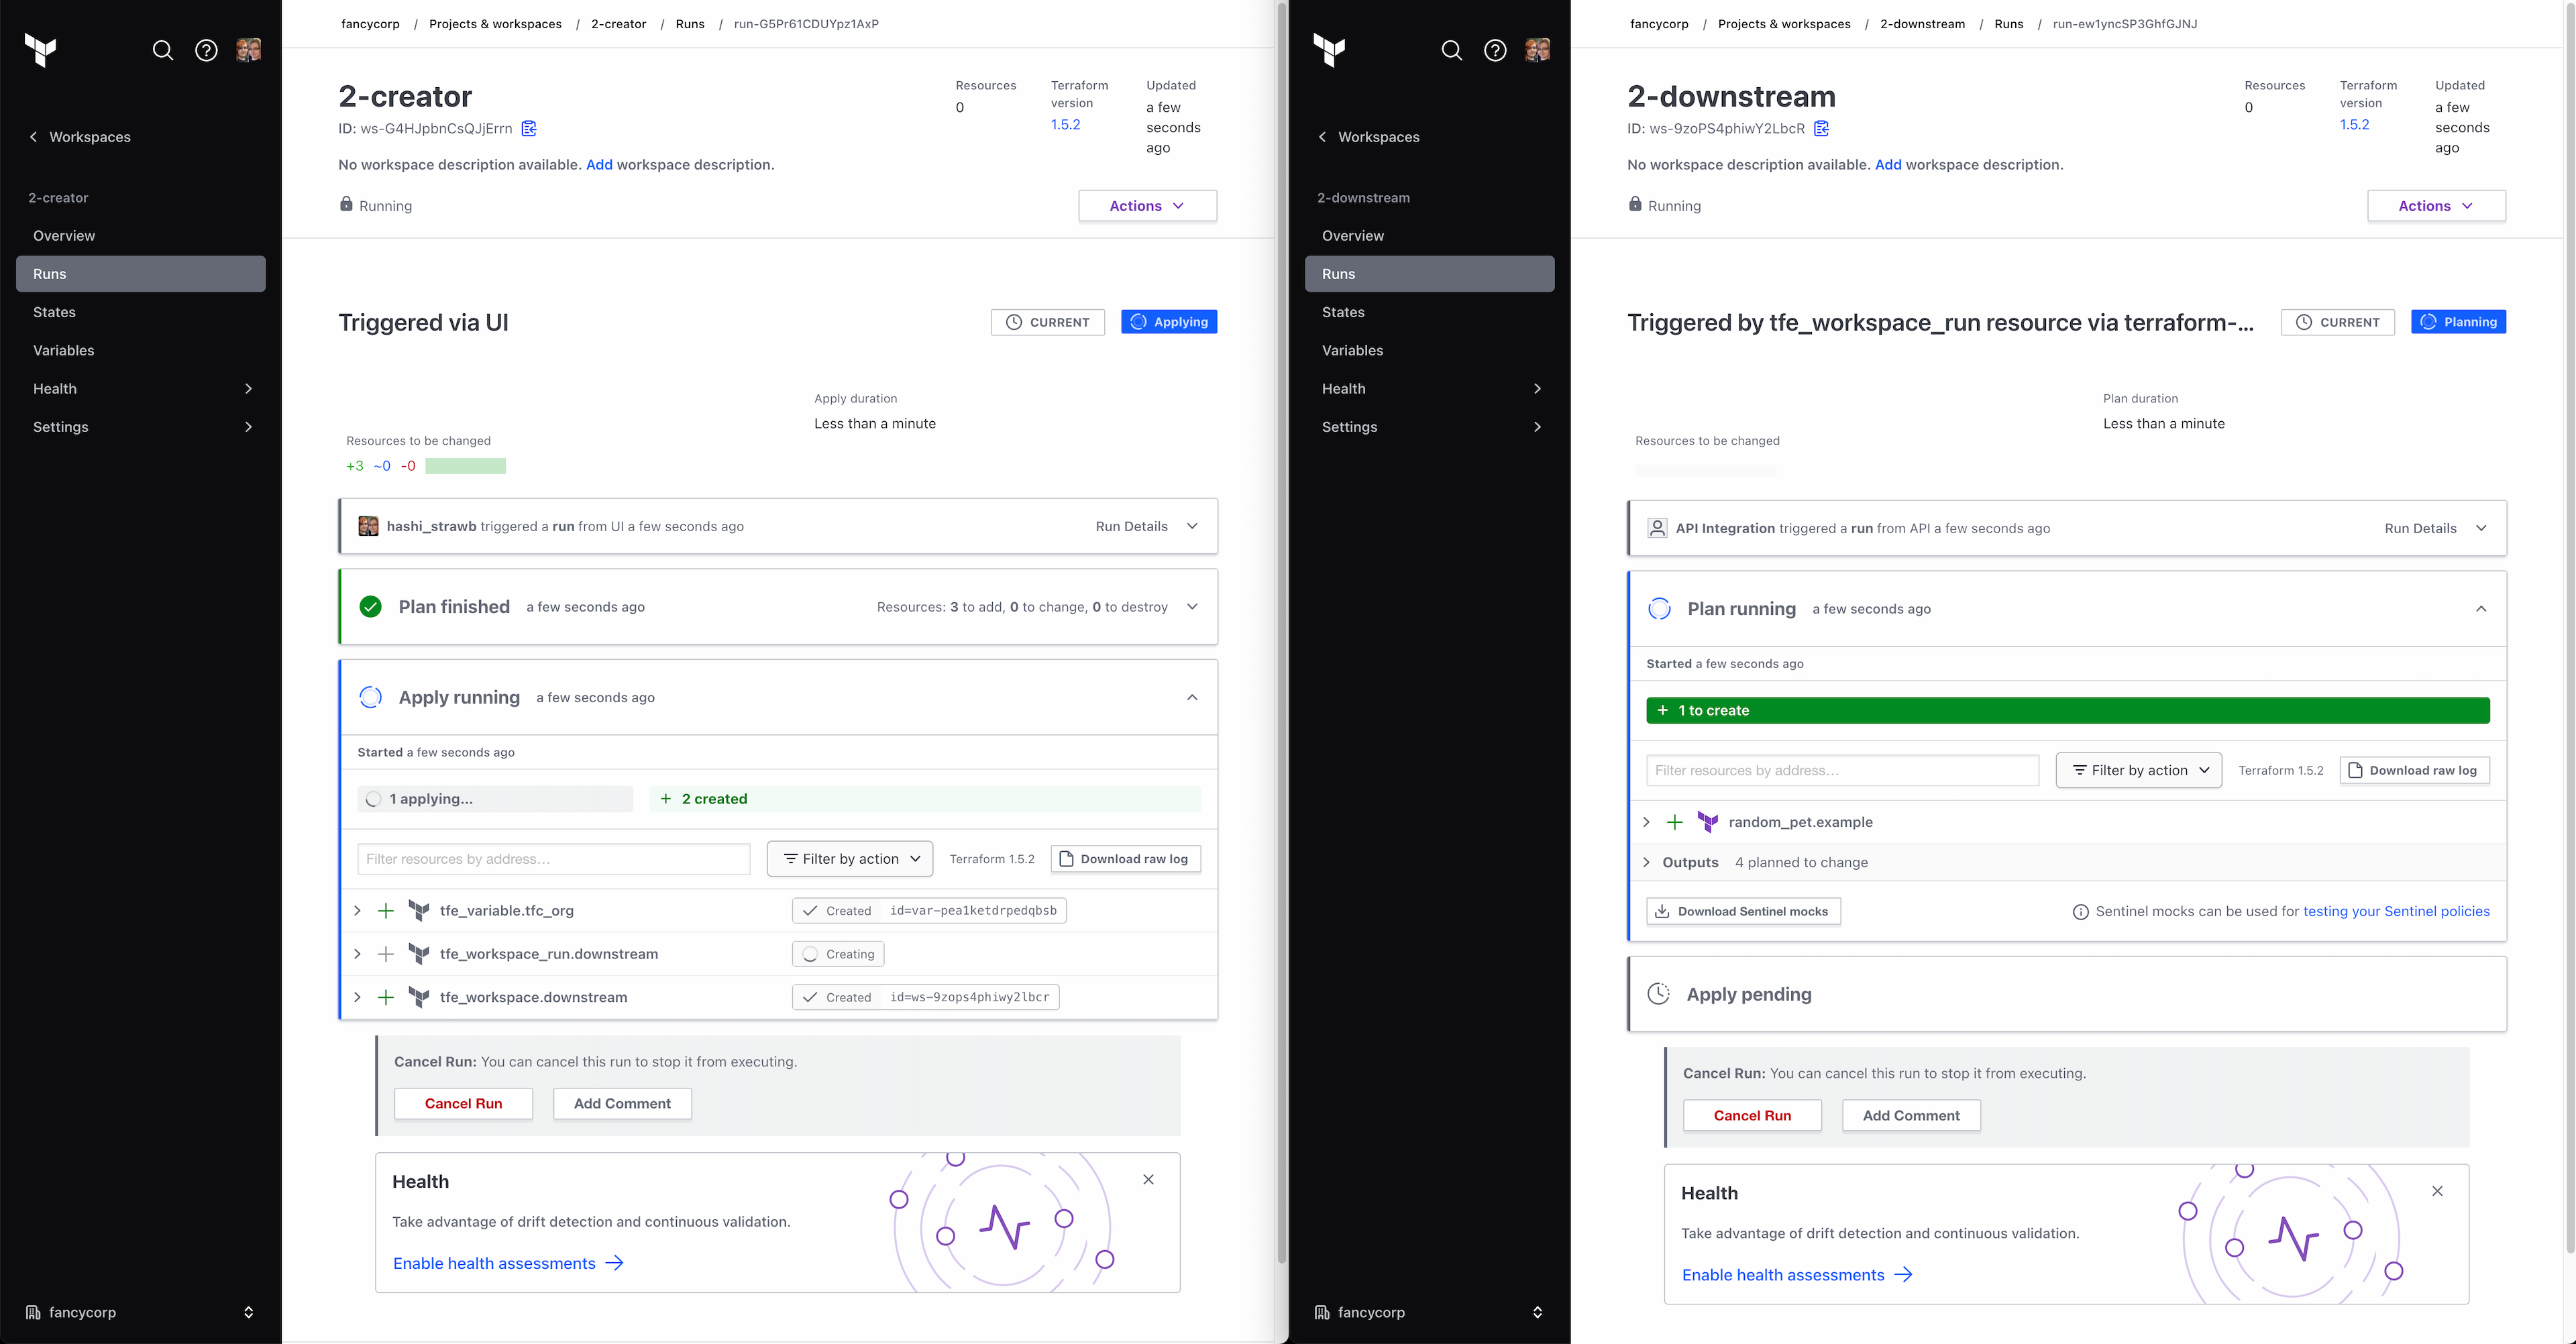The width and height of the screenshot is (2576, 1344).
Task: Click the Sentinel policies info icon
Action: pos(2081,911)
